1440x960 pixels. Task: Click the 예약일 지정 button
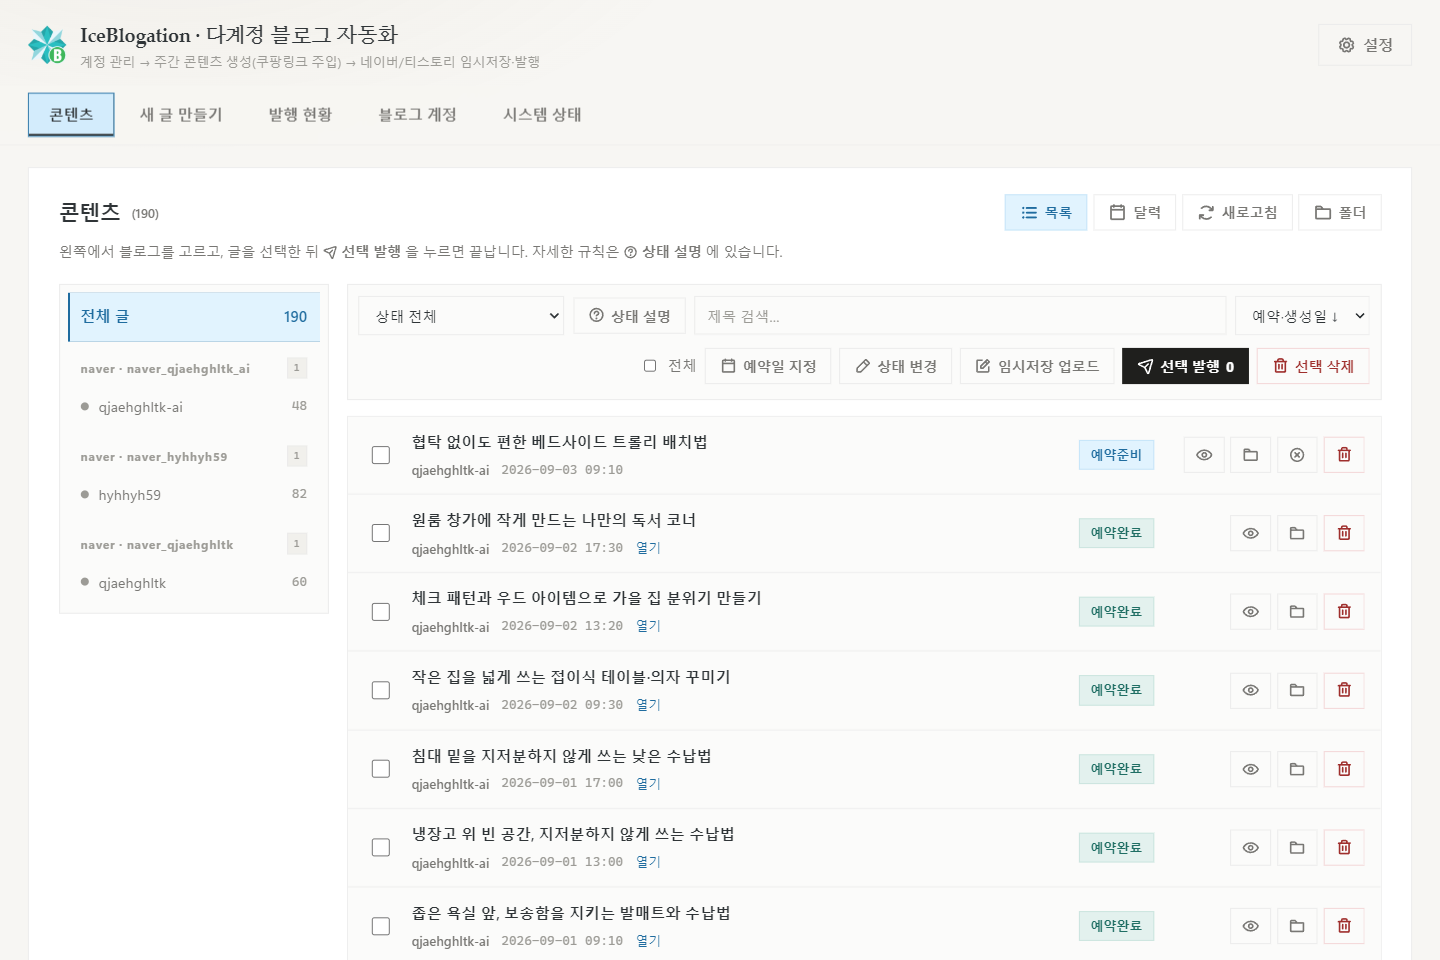click(x=769, y=366)
